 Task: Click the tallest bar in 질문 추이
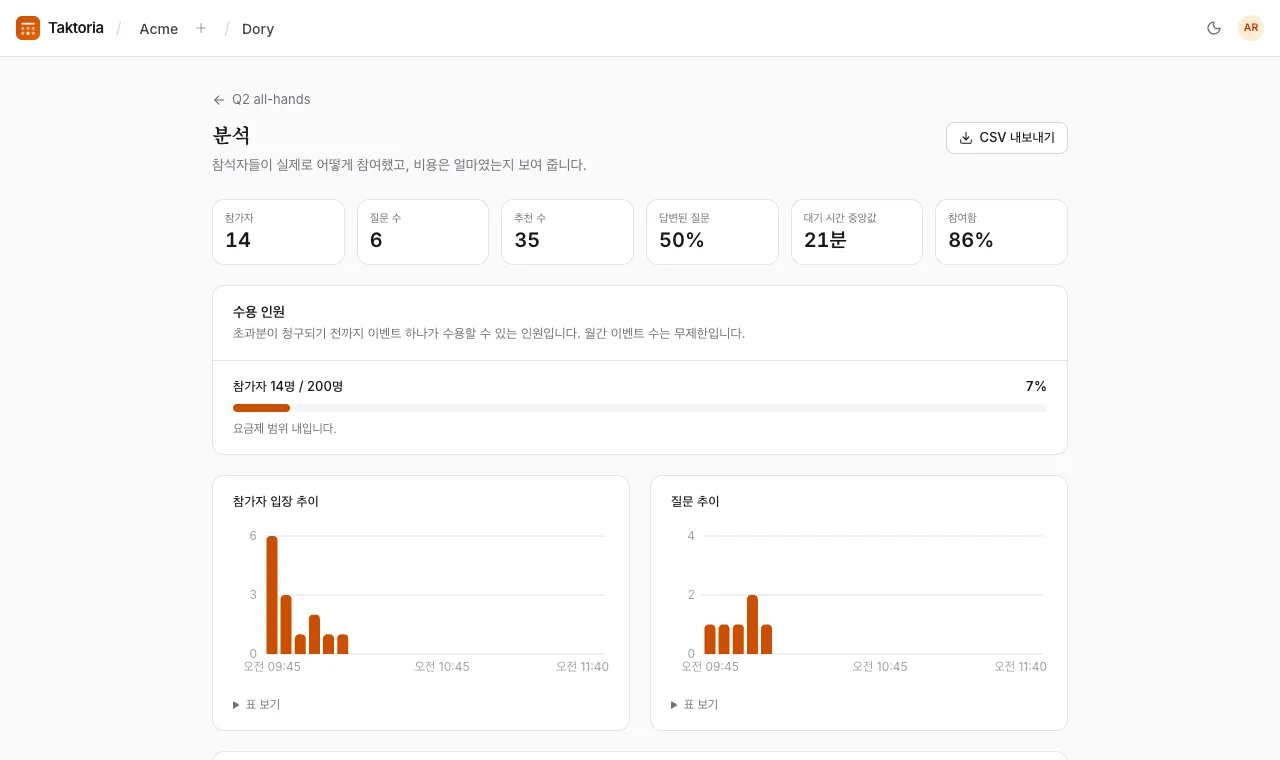coord(752,624)
